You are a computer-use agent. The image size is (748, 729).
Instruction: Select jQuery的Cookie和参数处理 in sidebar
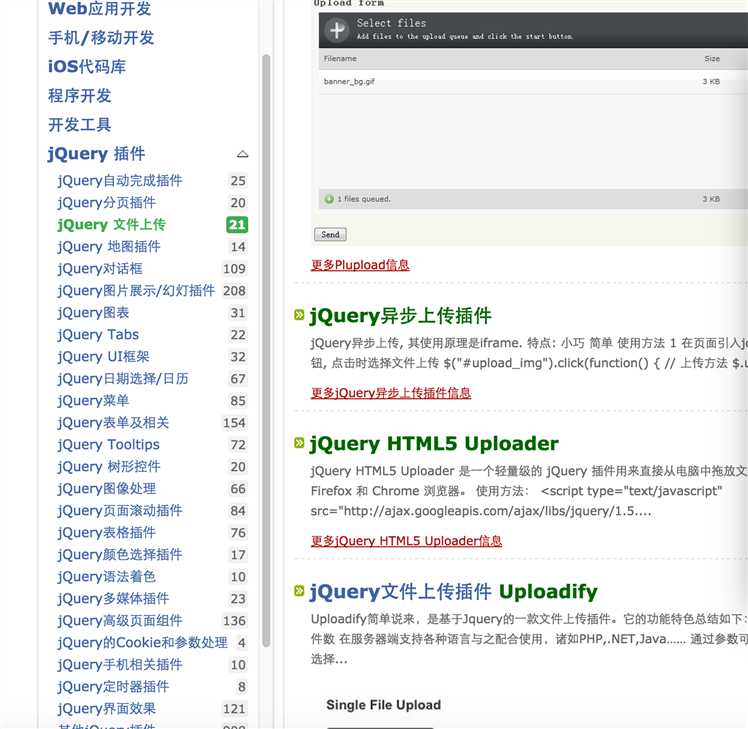click(x=142, y=642)
